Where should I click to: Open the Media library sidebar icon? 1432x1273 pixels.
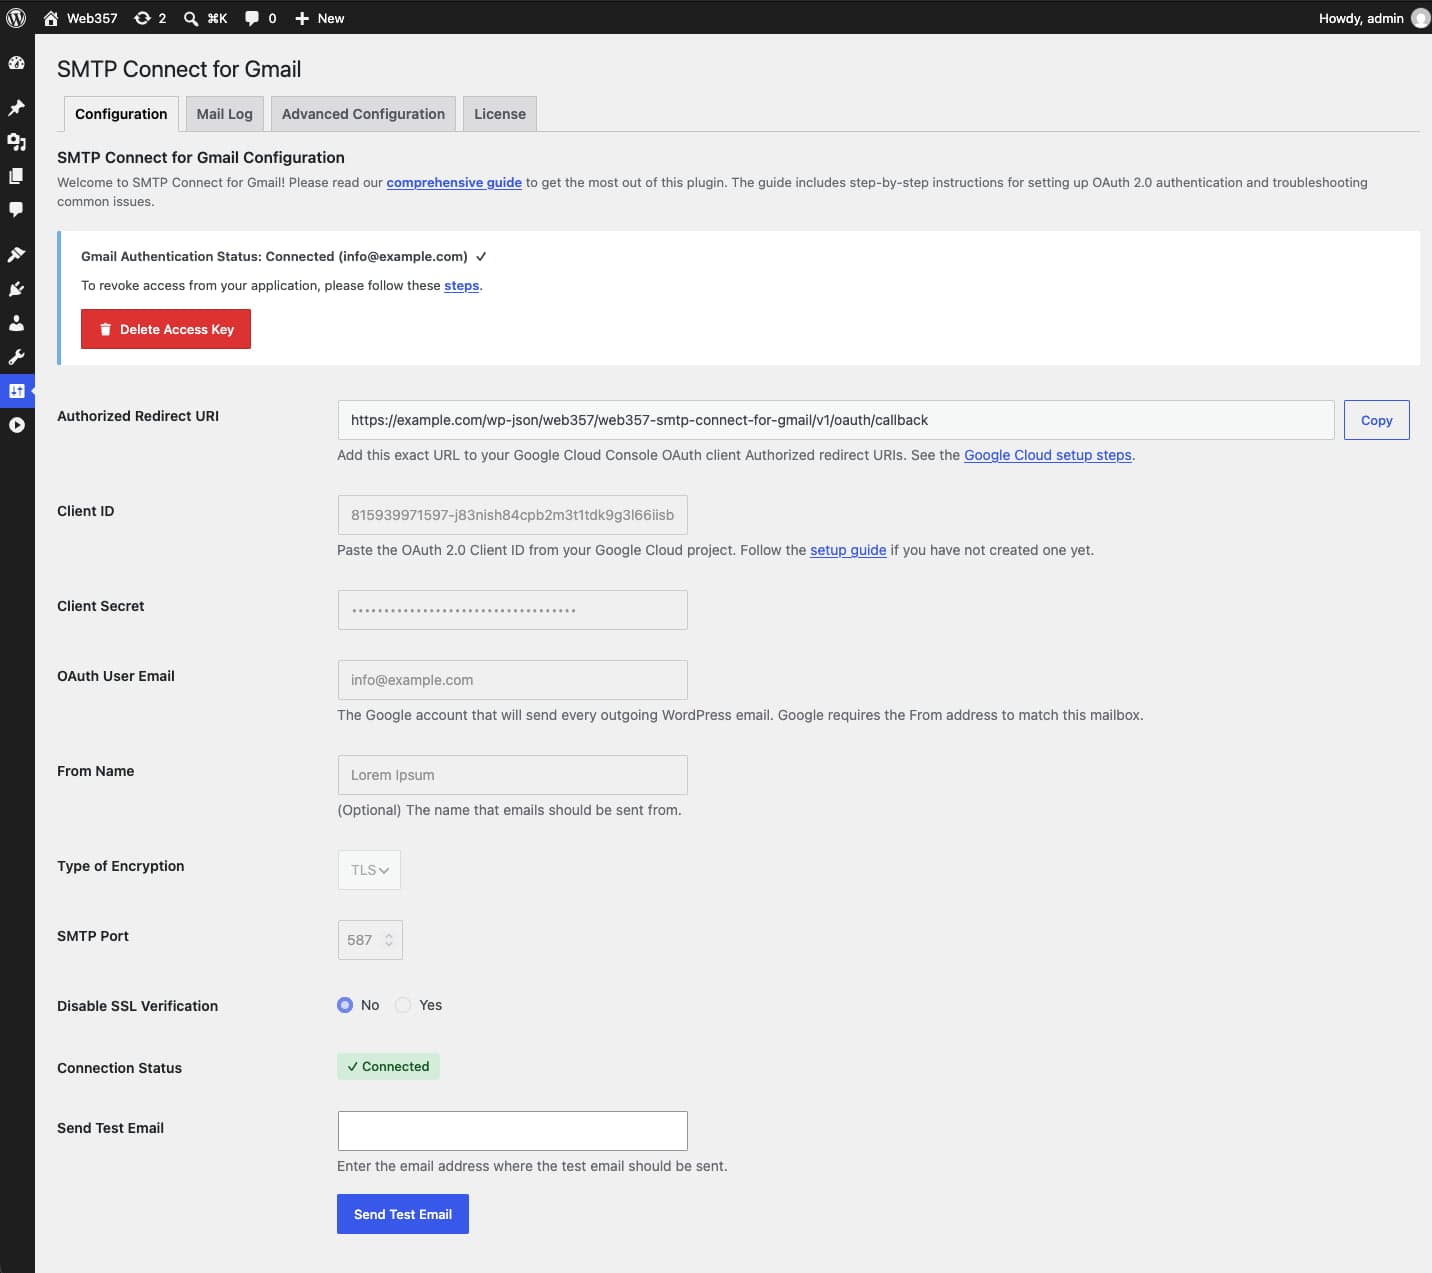(16, 142)
